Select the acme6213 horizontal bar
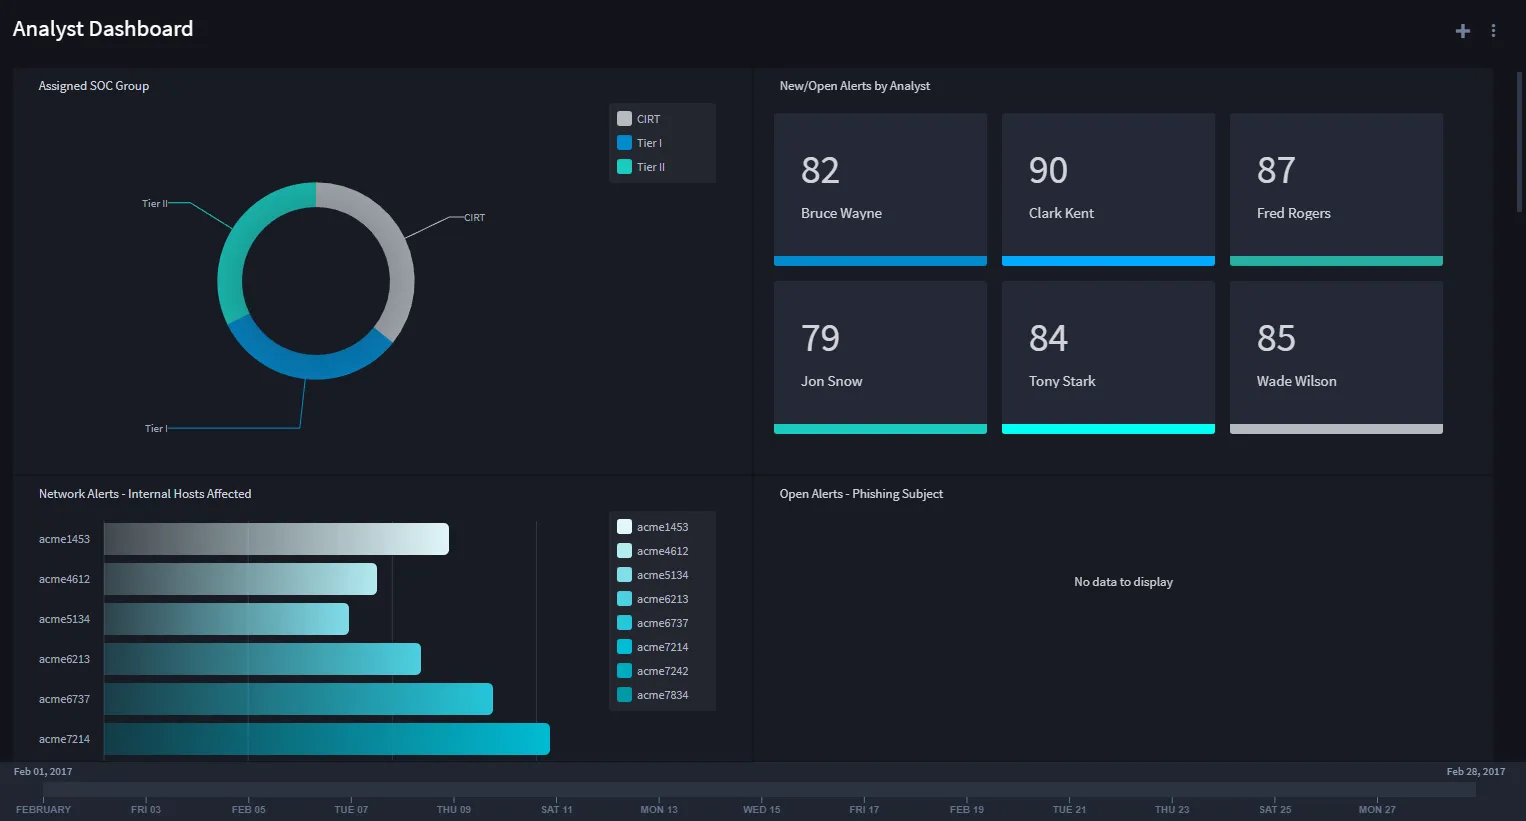 (x=262, y=659)
